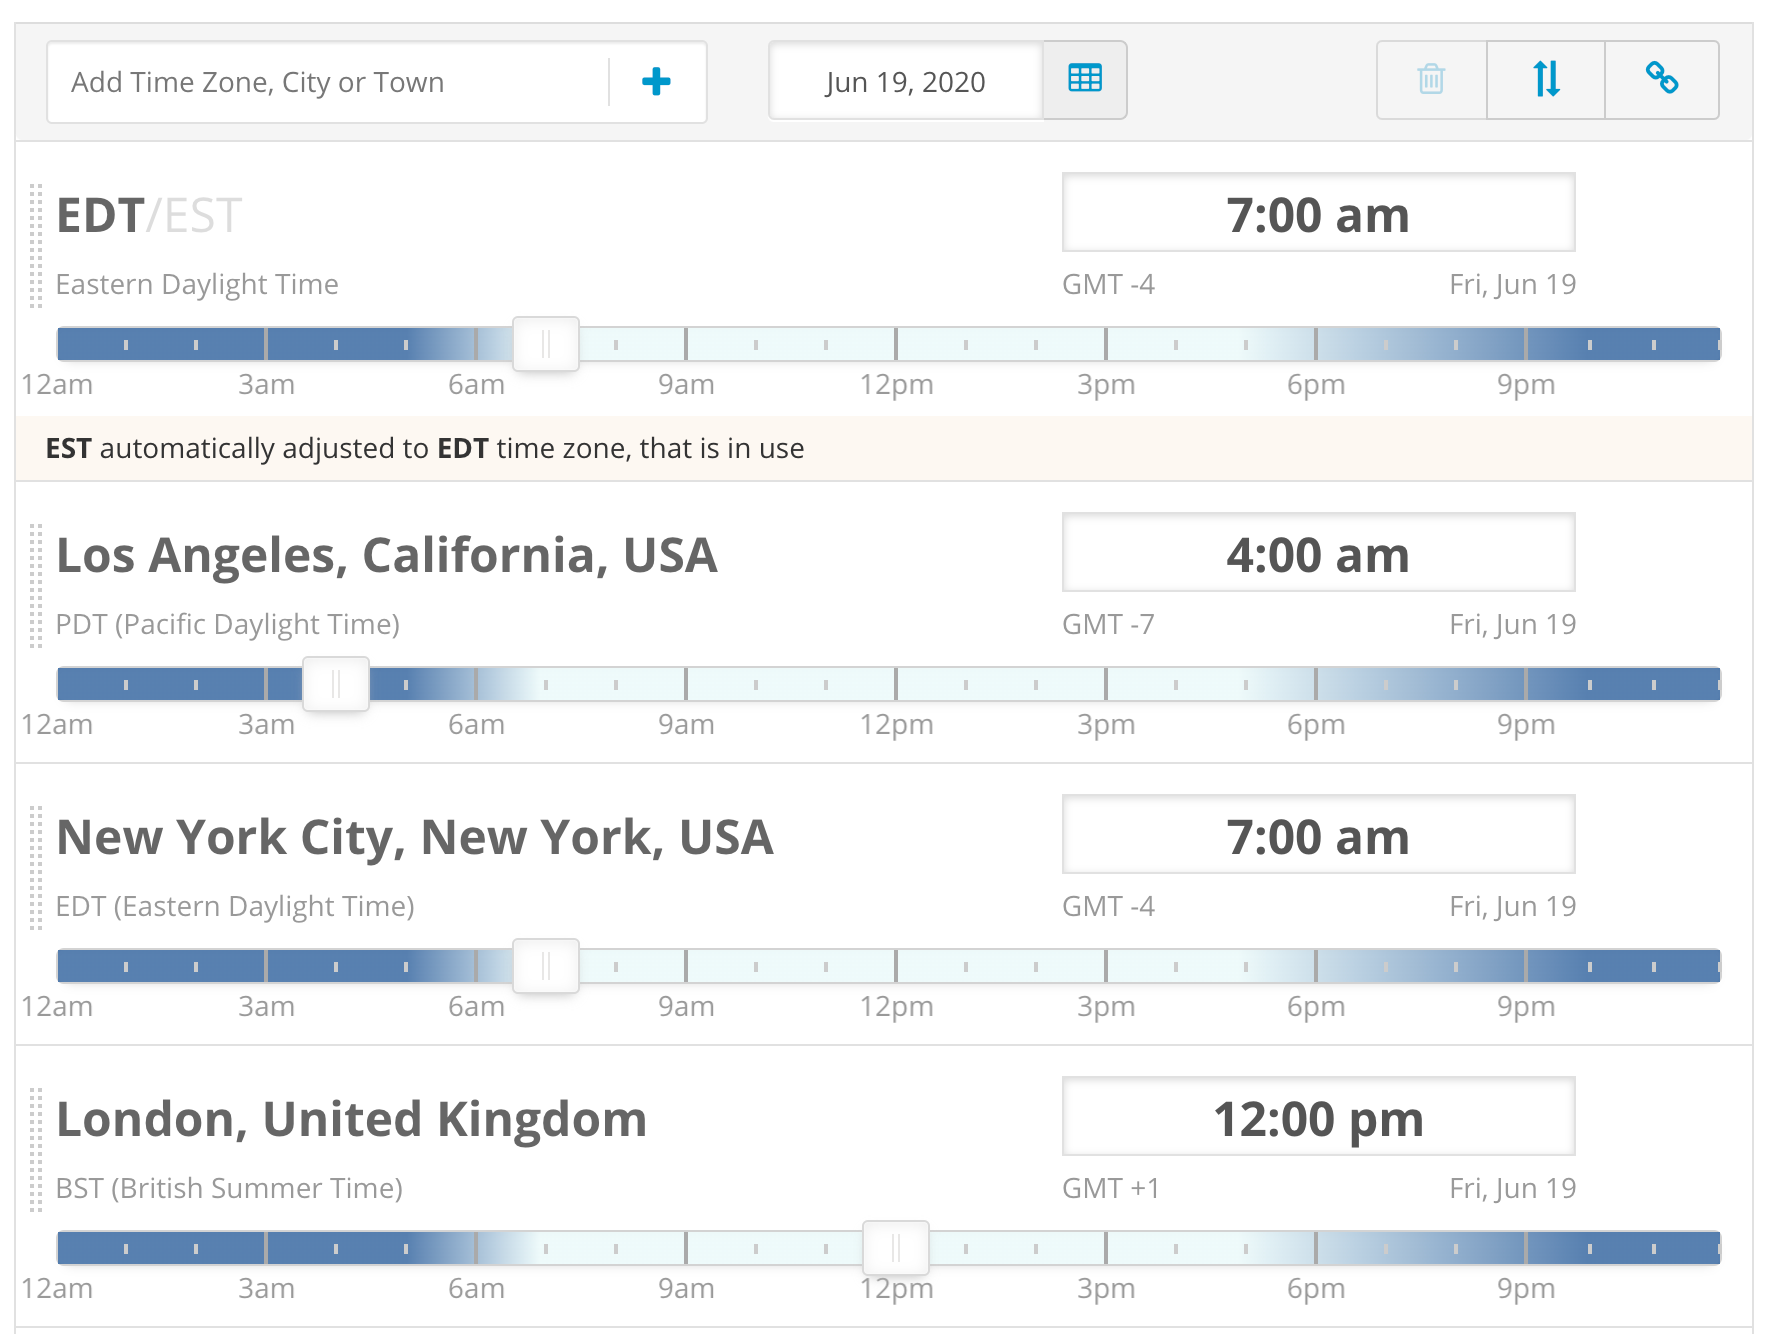Click the New York City 7:00 am time box
The width and height of the screenshot is (1770, 1334).
pyautogui.click(x=1318, y=836)
